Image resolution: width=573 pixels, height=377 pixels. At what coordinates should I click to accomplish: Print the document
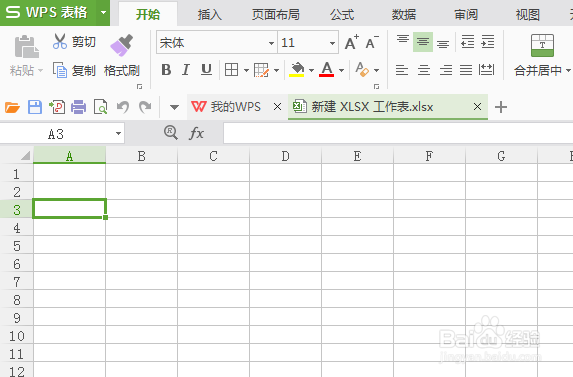[x=79, y=107]
